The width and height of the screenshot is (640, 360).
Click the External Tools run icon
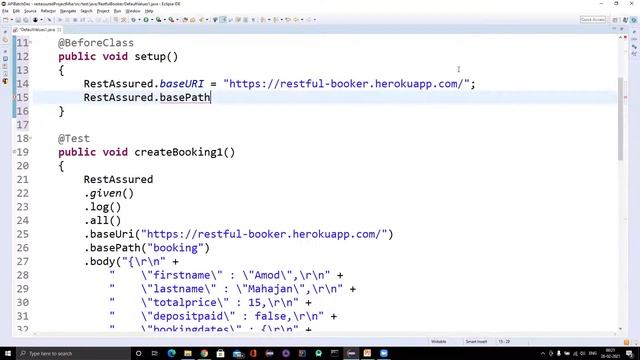tap(171, 20)
